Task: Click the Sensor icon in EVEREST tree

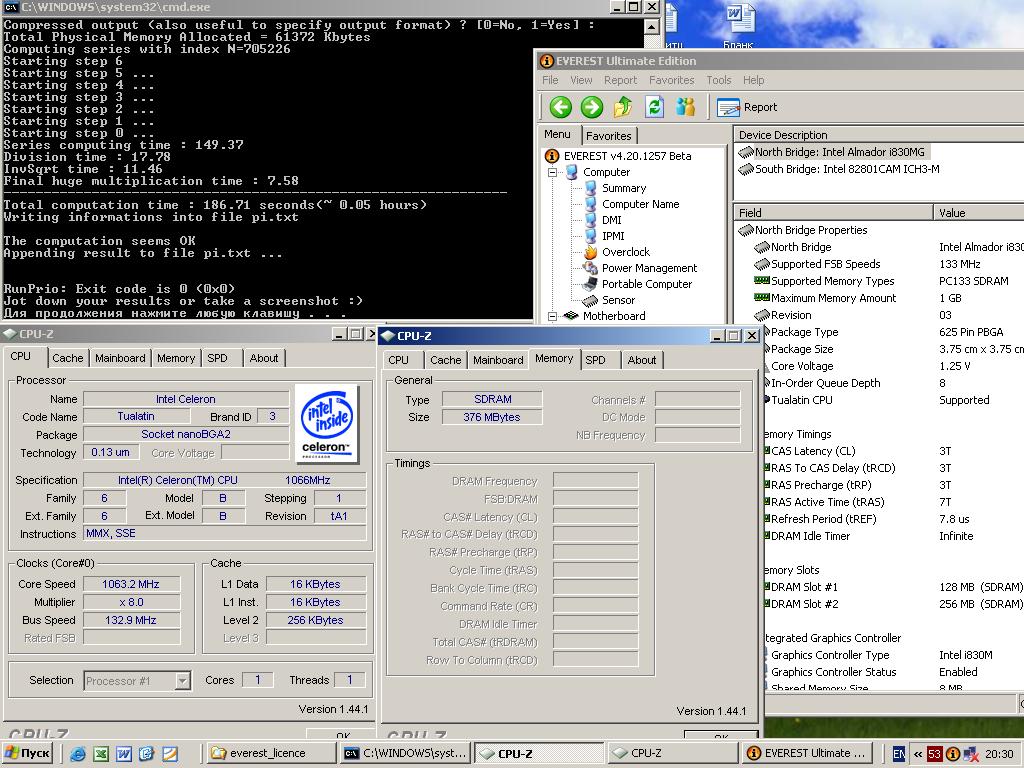Action: click(x=590, y=300)
